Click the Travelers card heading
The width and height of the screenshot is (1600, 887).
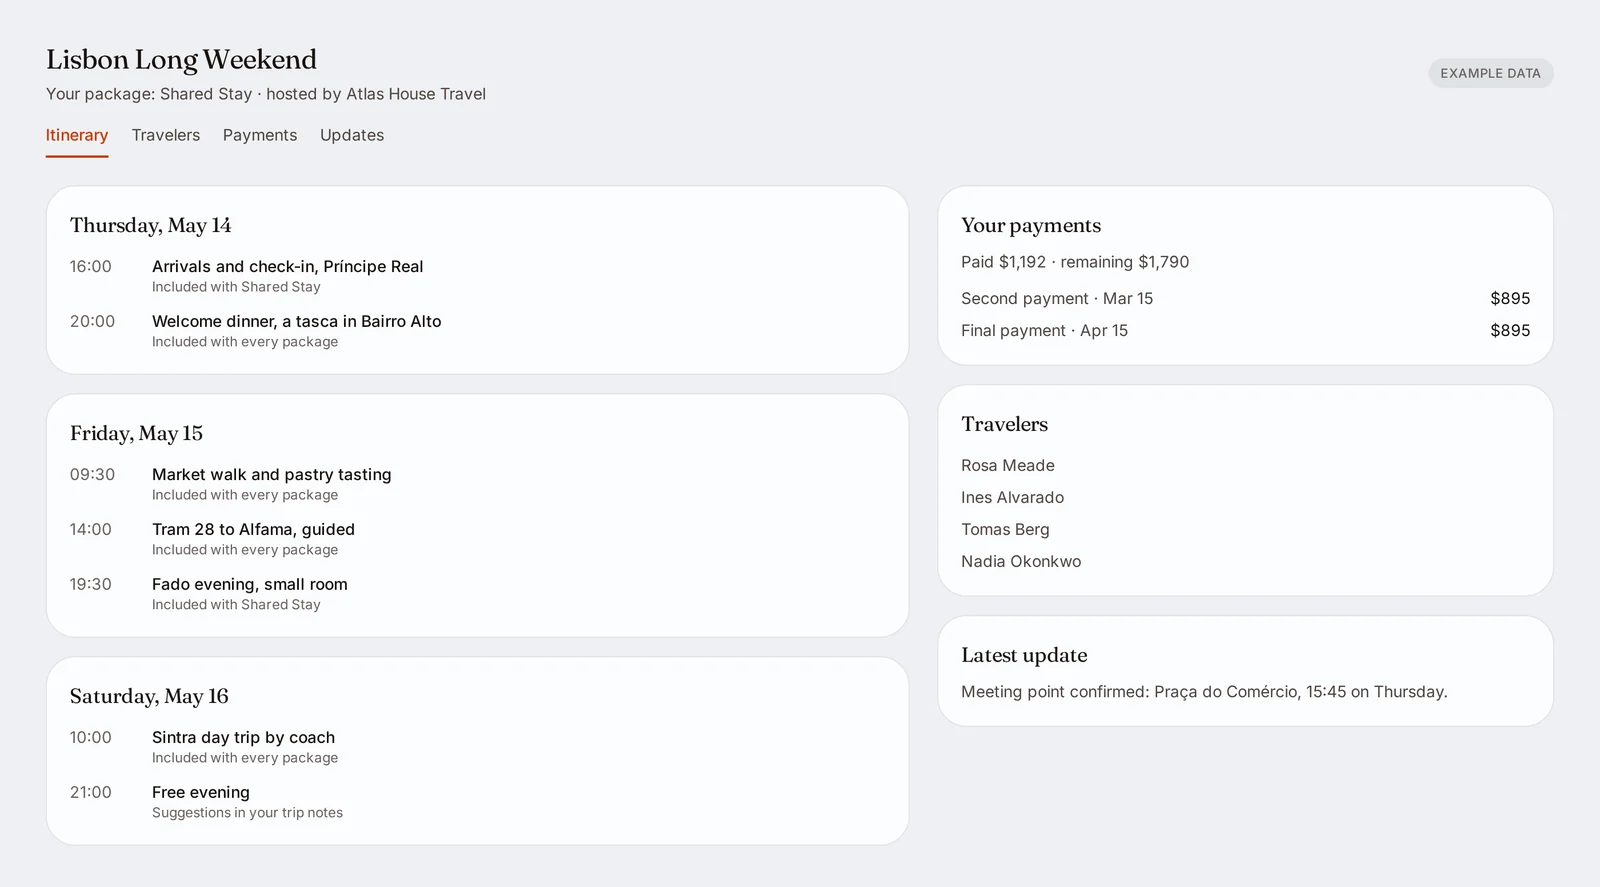point(1004,424)
